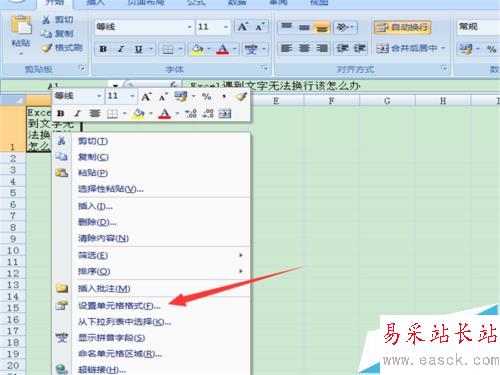
Task: Select middle align in the ribbon
Action: (304, 27)
